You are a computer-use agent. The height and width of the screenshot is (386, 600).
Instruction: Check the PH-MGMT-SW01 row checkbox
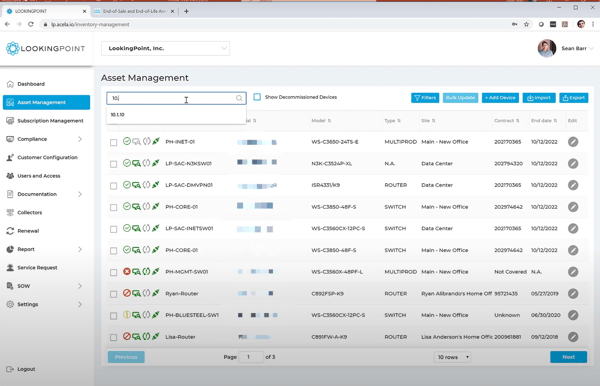point(114,272)
